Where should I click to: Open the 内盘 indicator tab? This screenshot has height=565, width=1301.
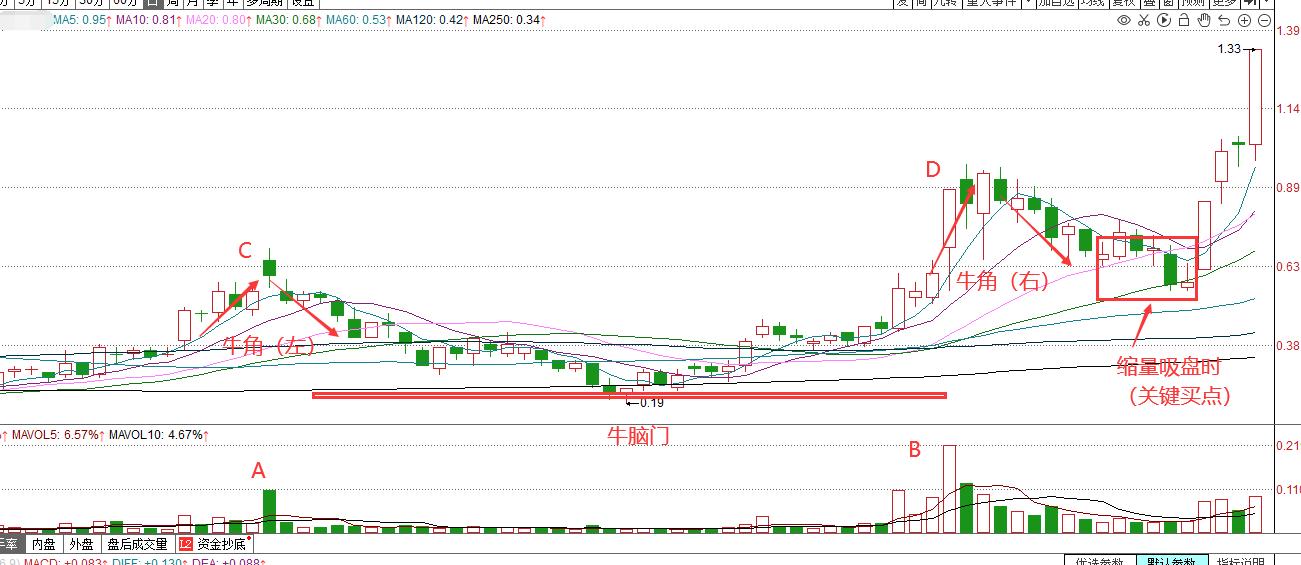click(x=43, y=545)
